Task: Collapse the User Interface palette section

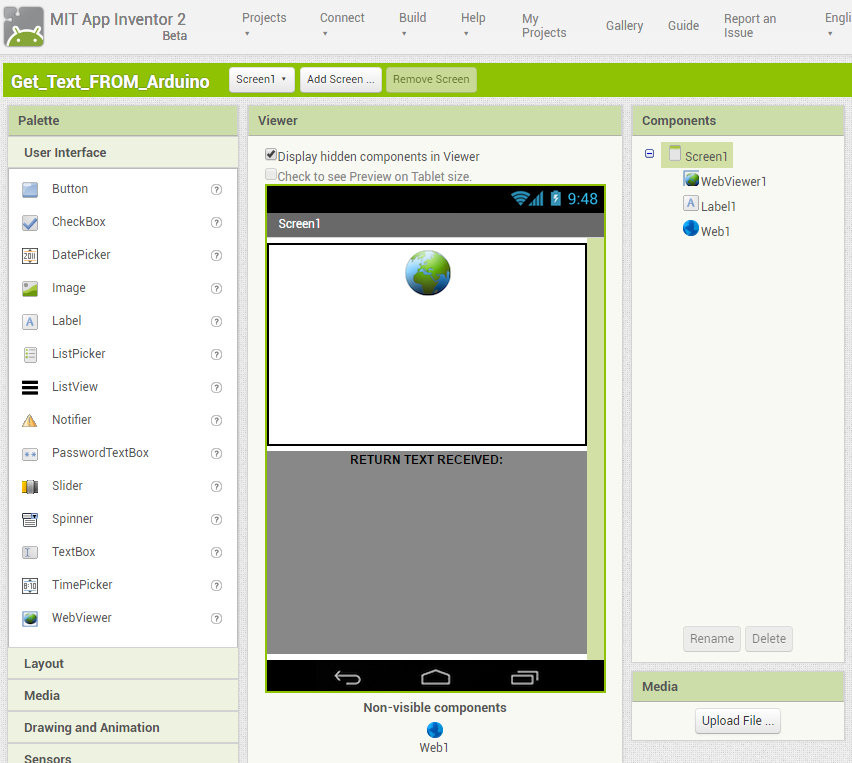Action: pyautogui.click(x=123, y=153)
